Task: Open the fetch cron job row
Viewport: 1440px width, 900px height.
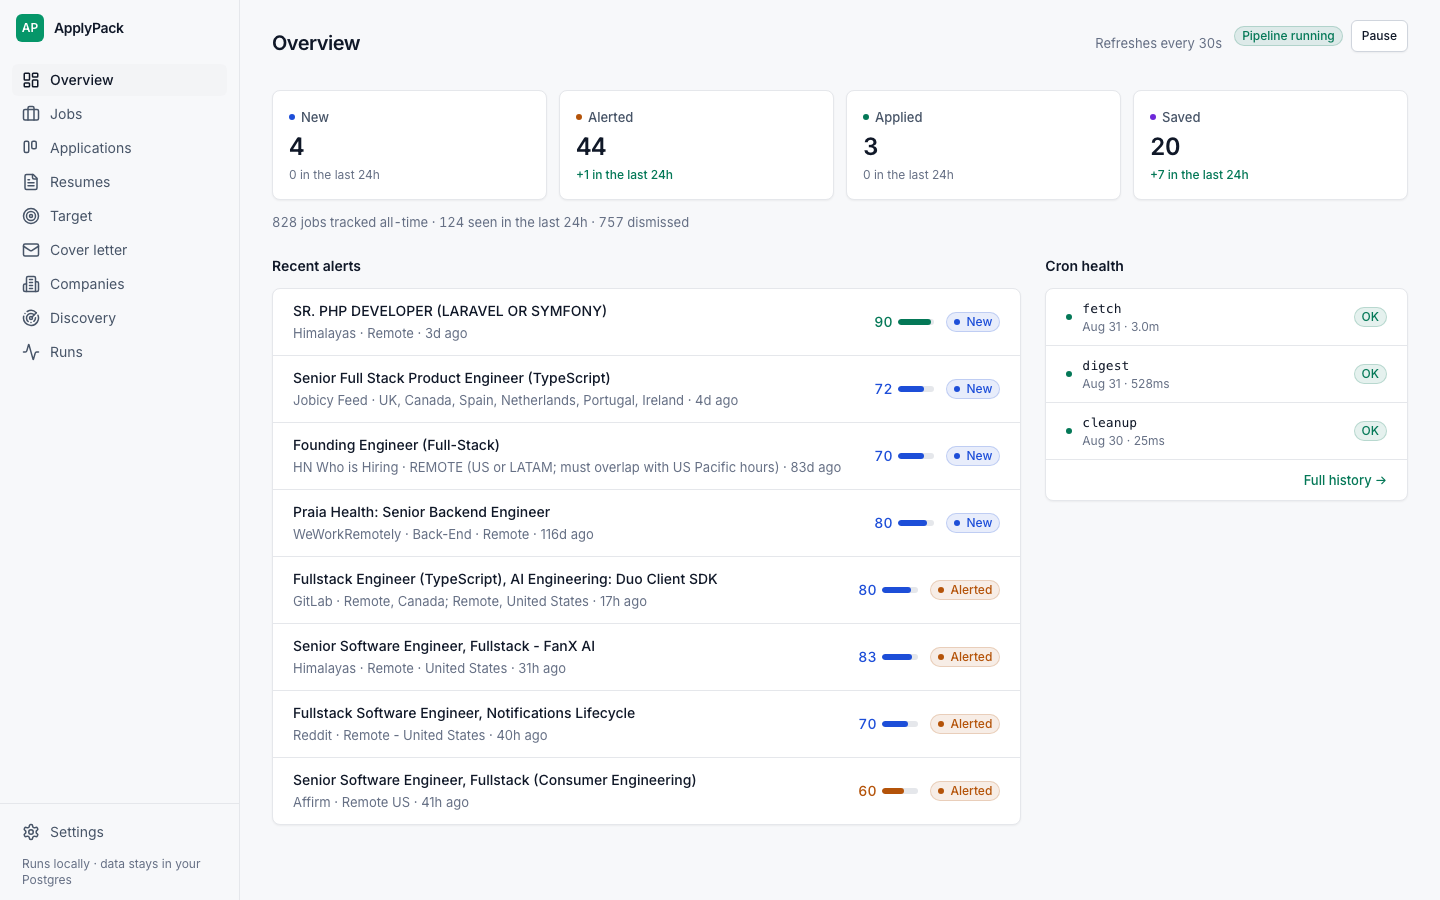Action: click(x=1226, y=317)
